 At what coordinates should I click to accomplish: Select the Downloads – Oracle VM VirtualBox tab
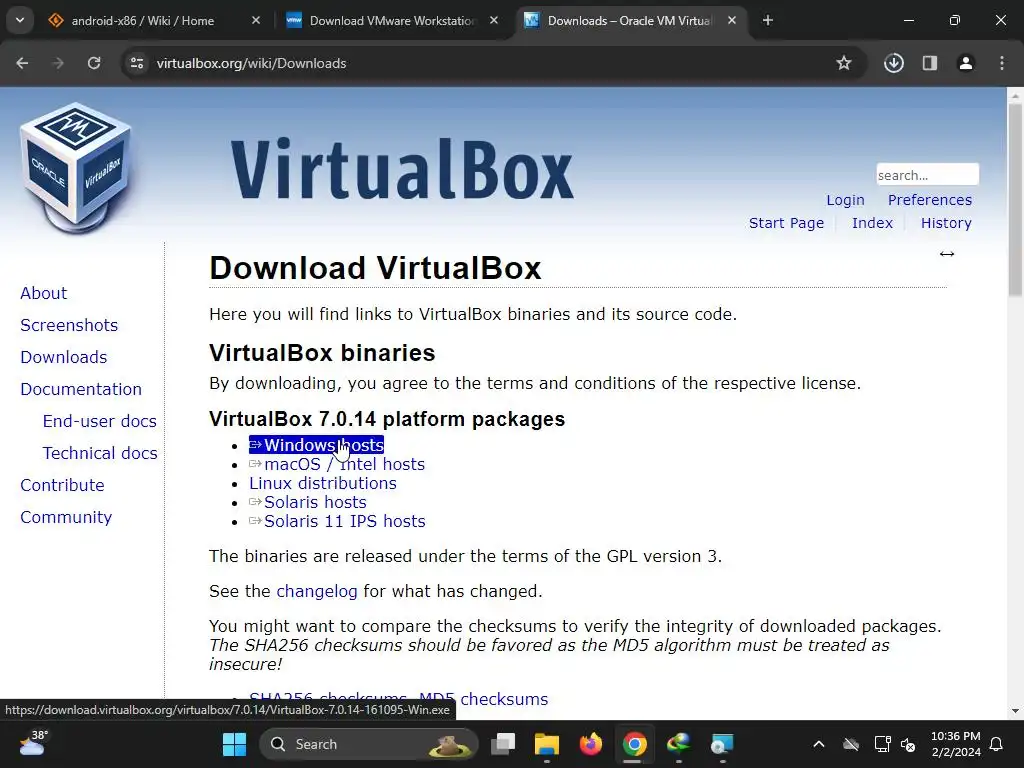[630, 21]
